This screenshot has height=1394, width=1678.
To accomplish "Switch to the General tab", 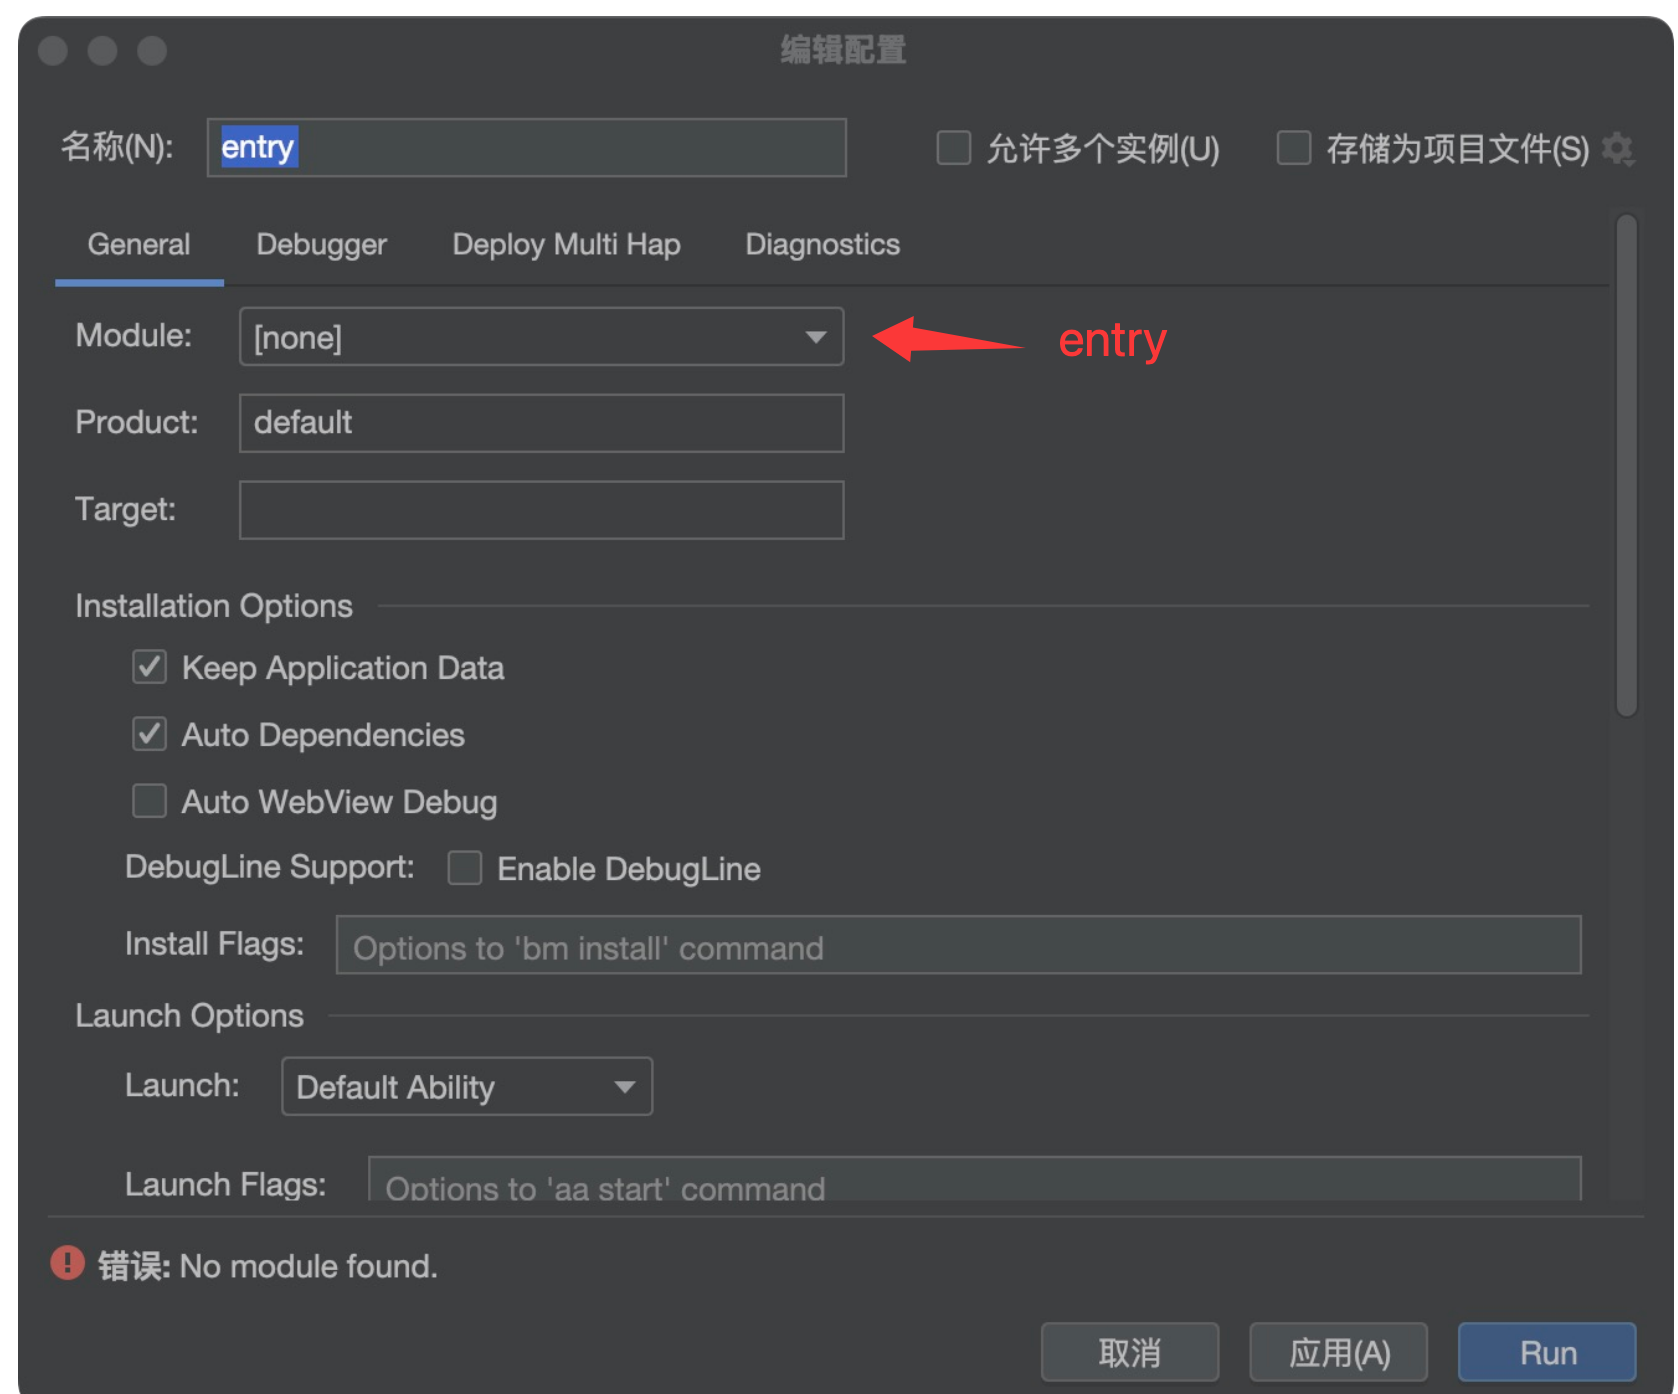I will point(139,245).
